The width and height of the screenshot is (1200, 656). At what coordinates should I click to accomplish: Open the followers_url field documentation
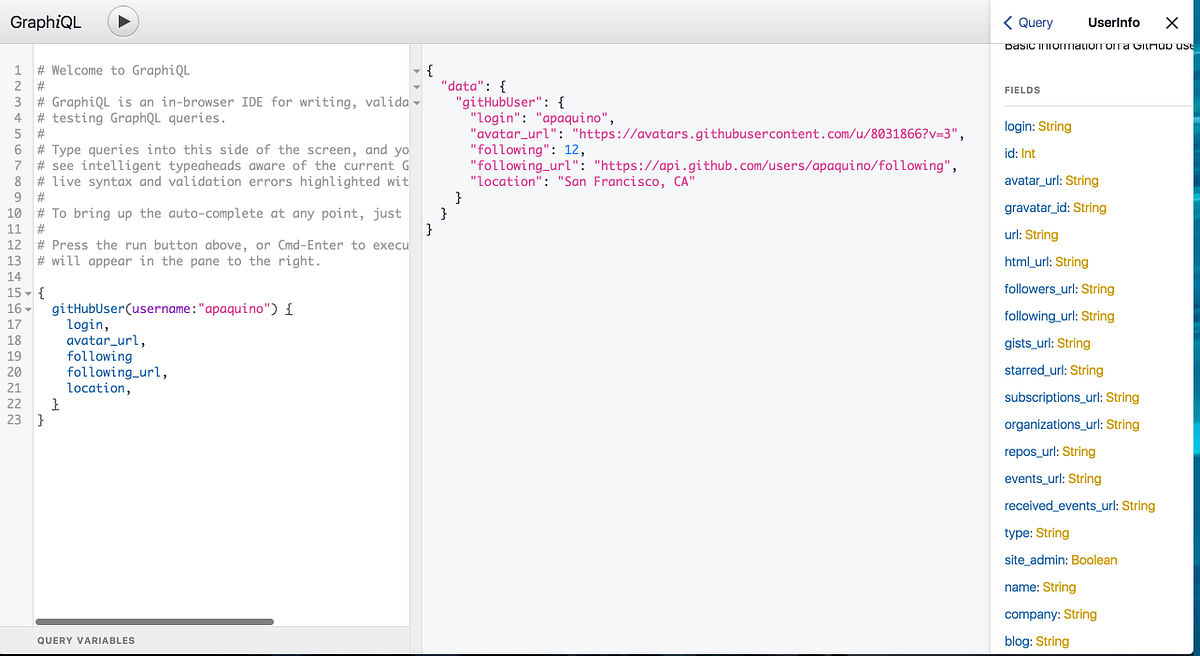point(1038,288)
